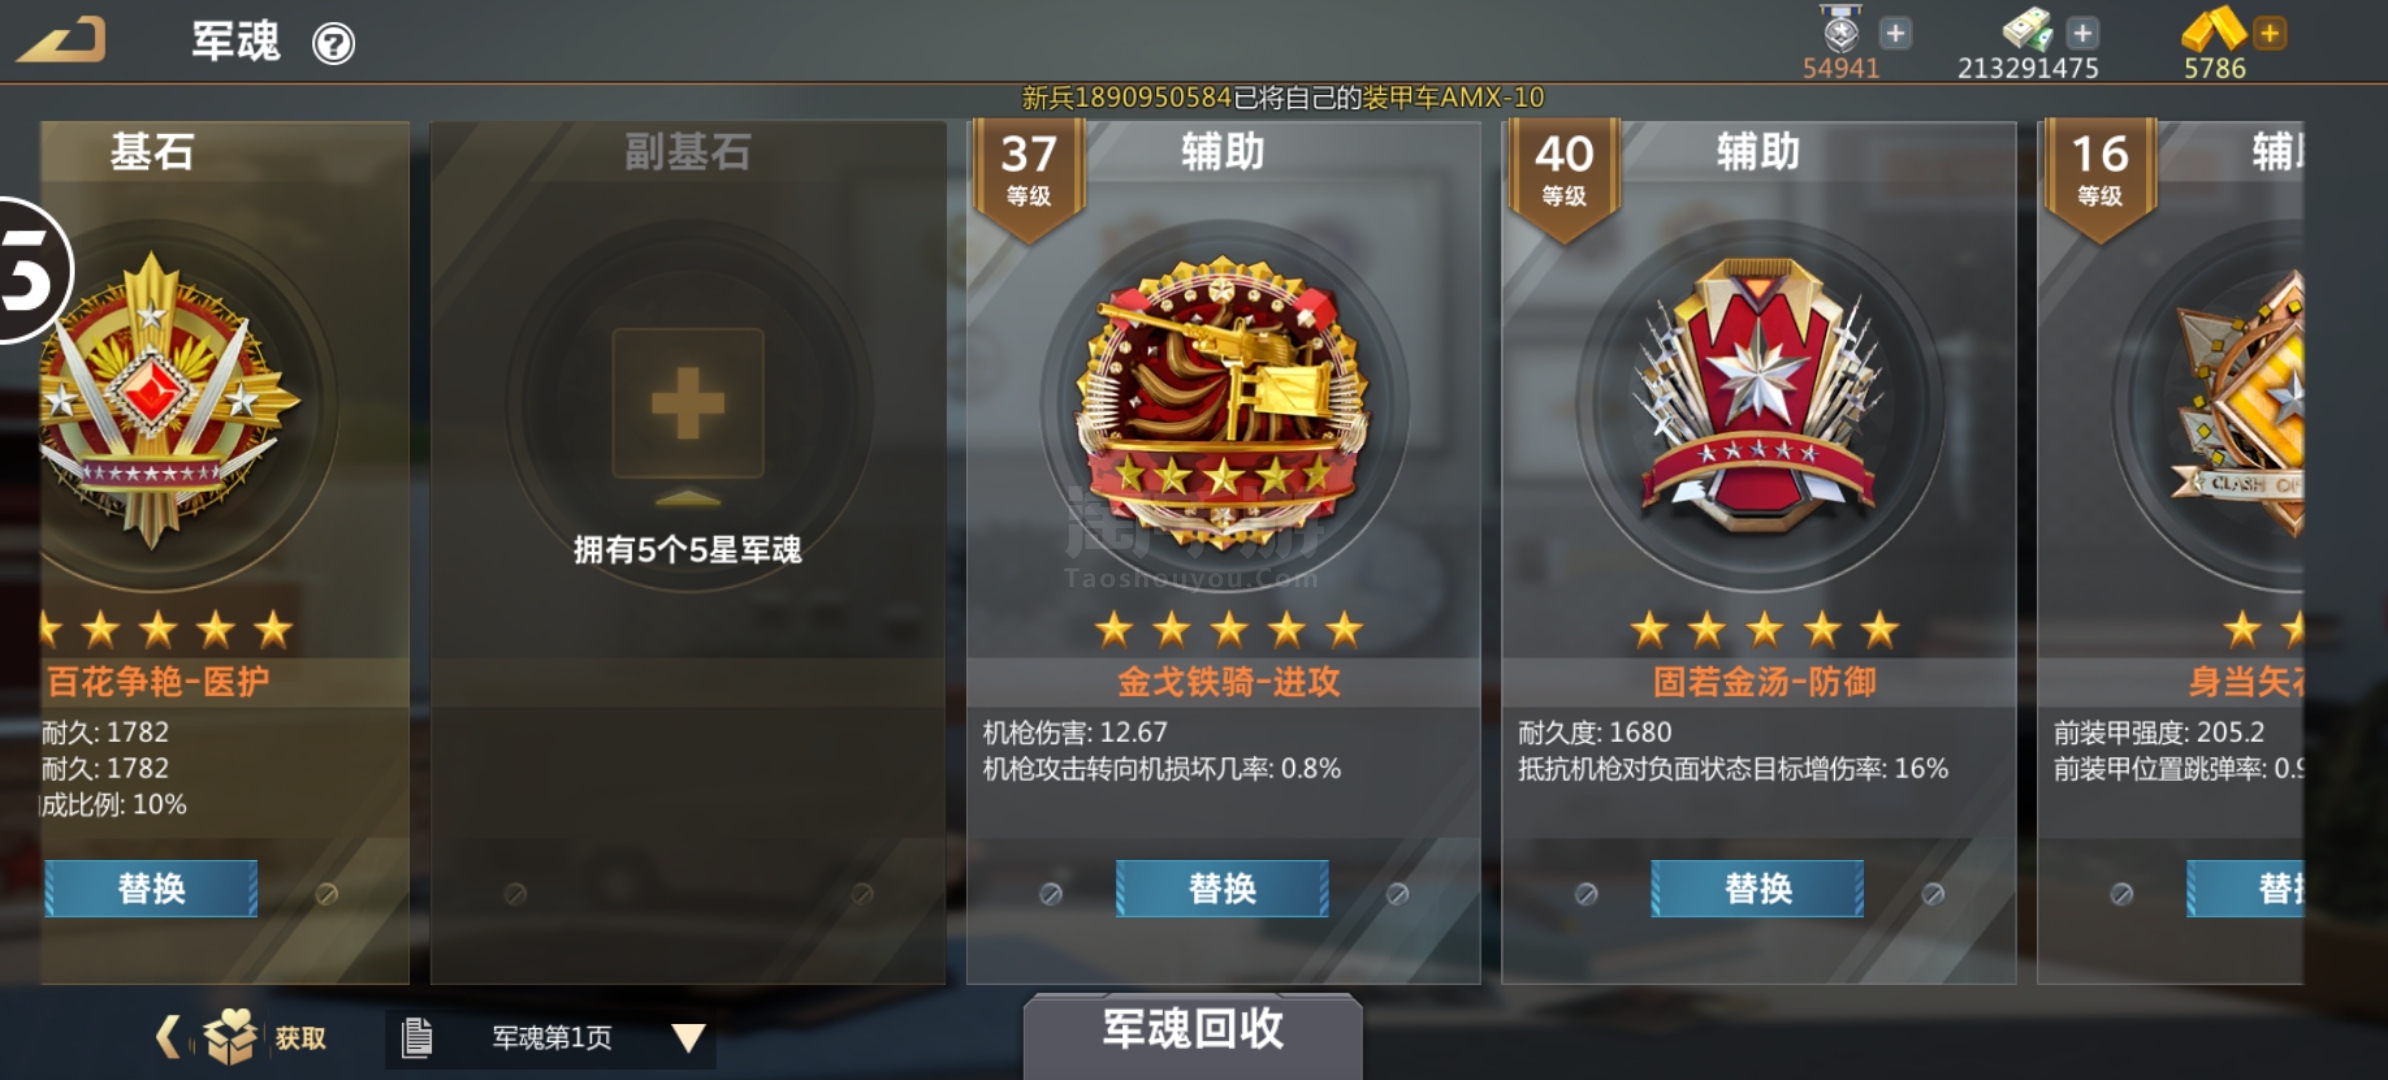Select the 金戈铁骑-进攻 badge emblem

pyautogui.click(x=1222, y=400)
